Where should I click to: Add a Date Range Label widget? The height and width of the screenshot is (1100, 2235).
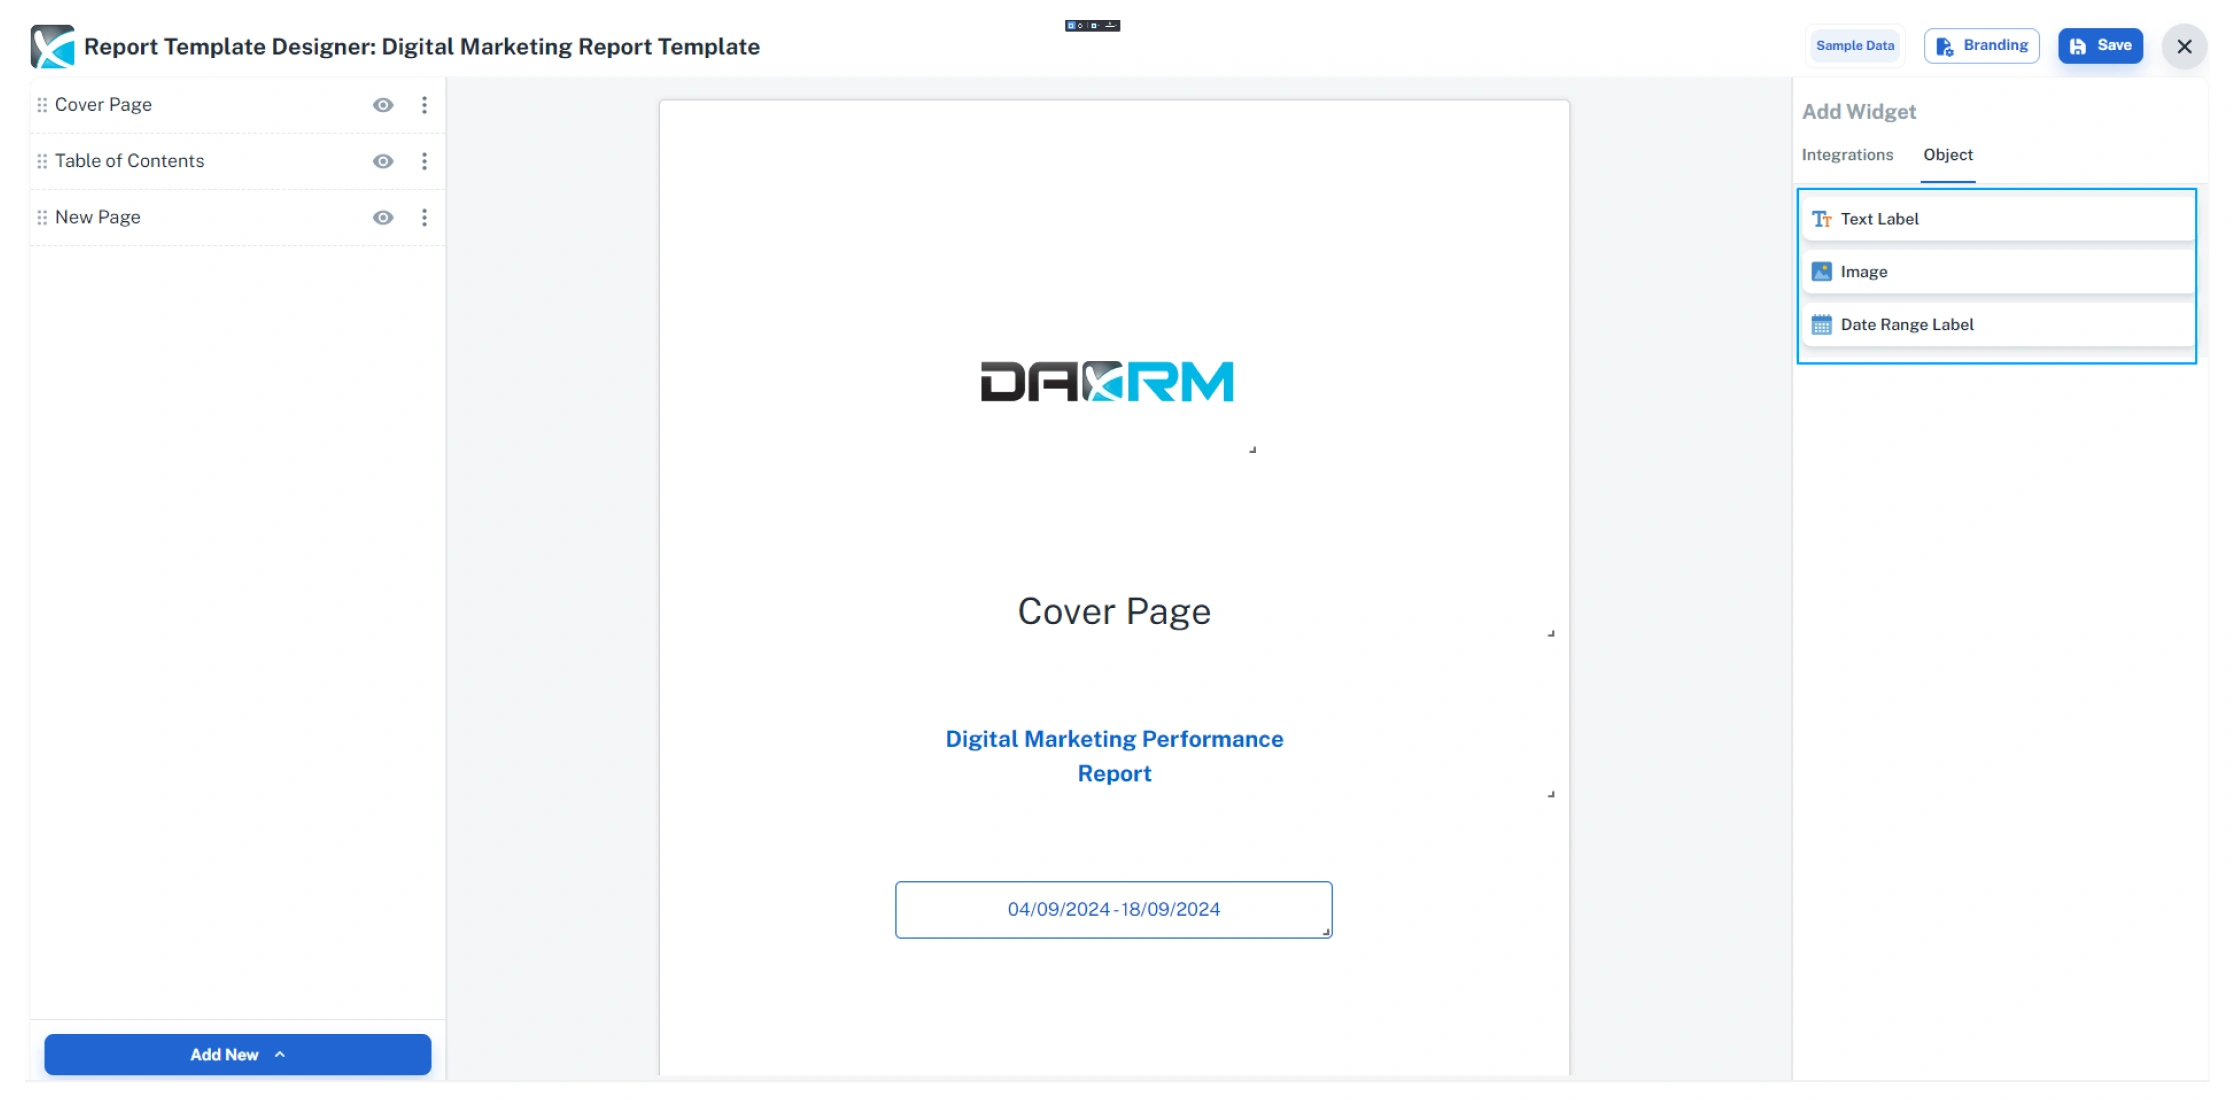coord(1997,325)
